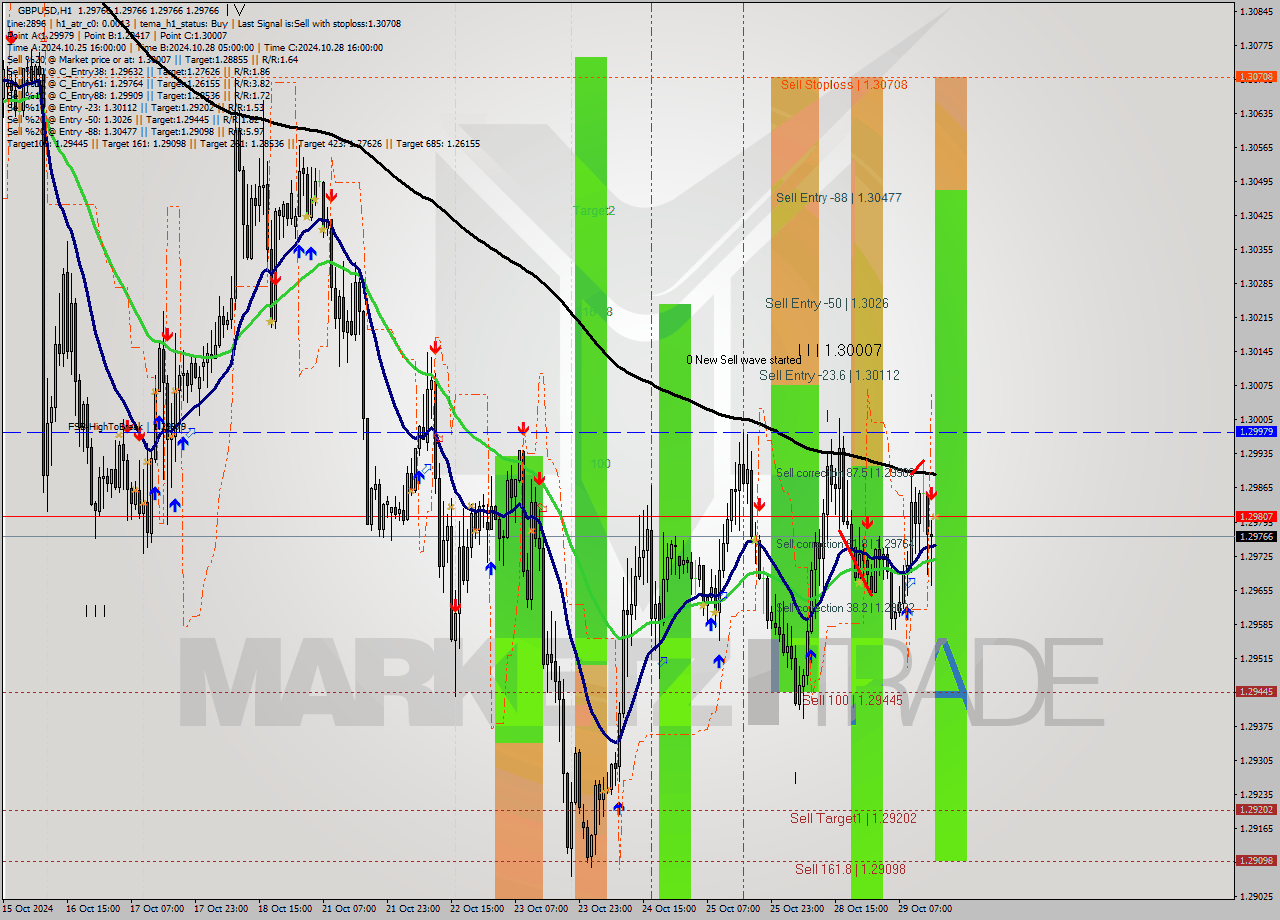This screenshot has width=1280, height=920.
Task: Click the 'Sell Target1 | 1.29202' label
Action: 853,818
